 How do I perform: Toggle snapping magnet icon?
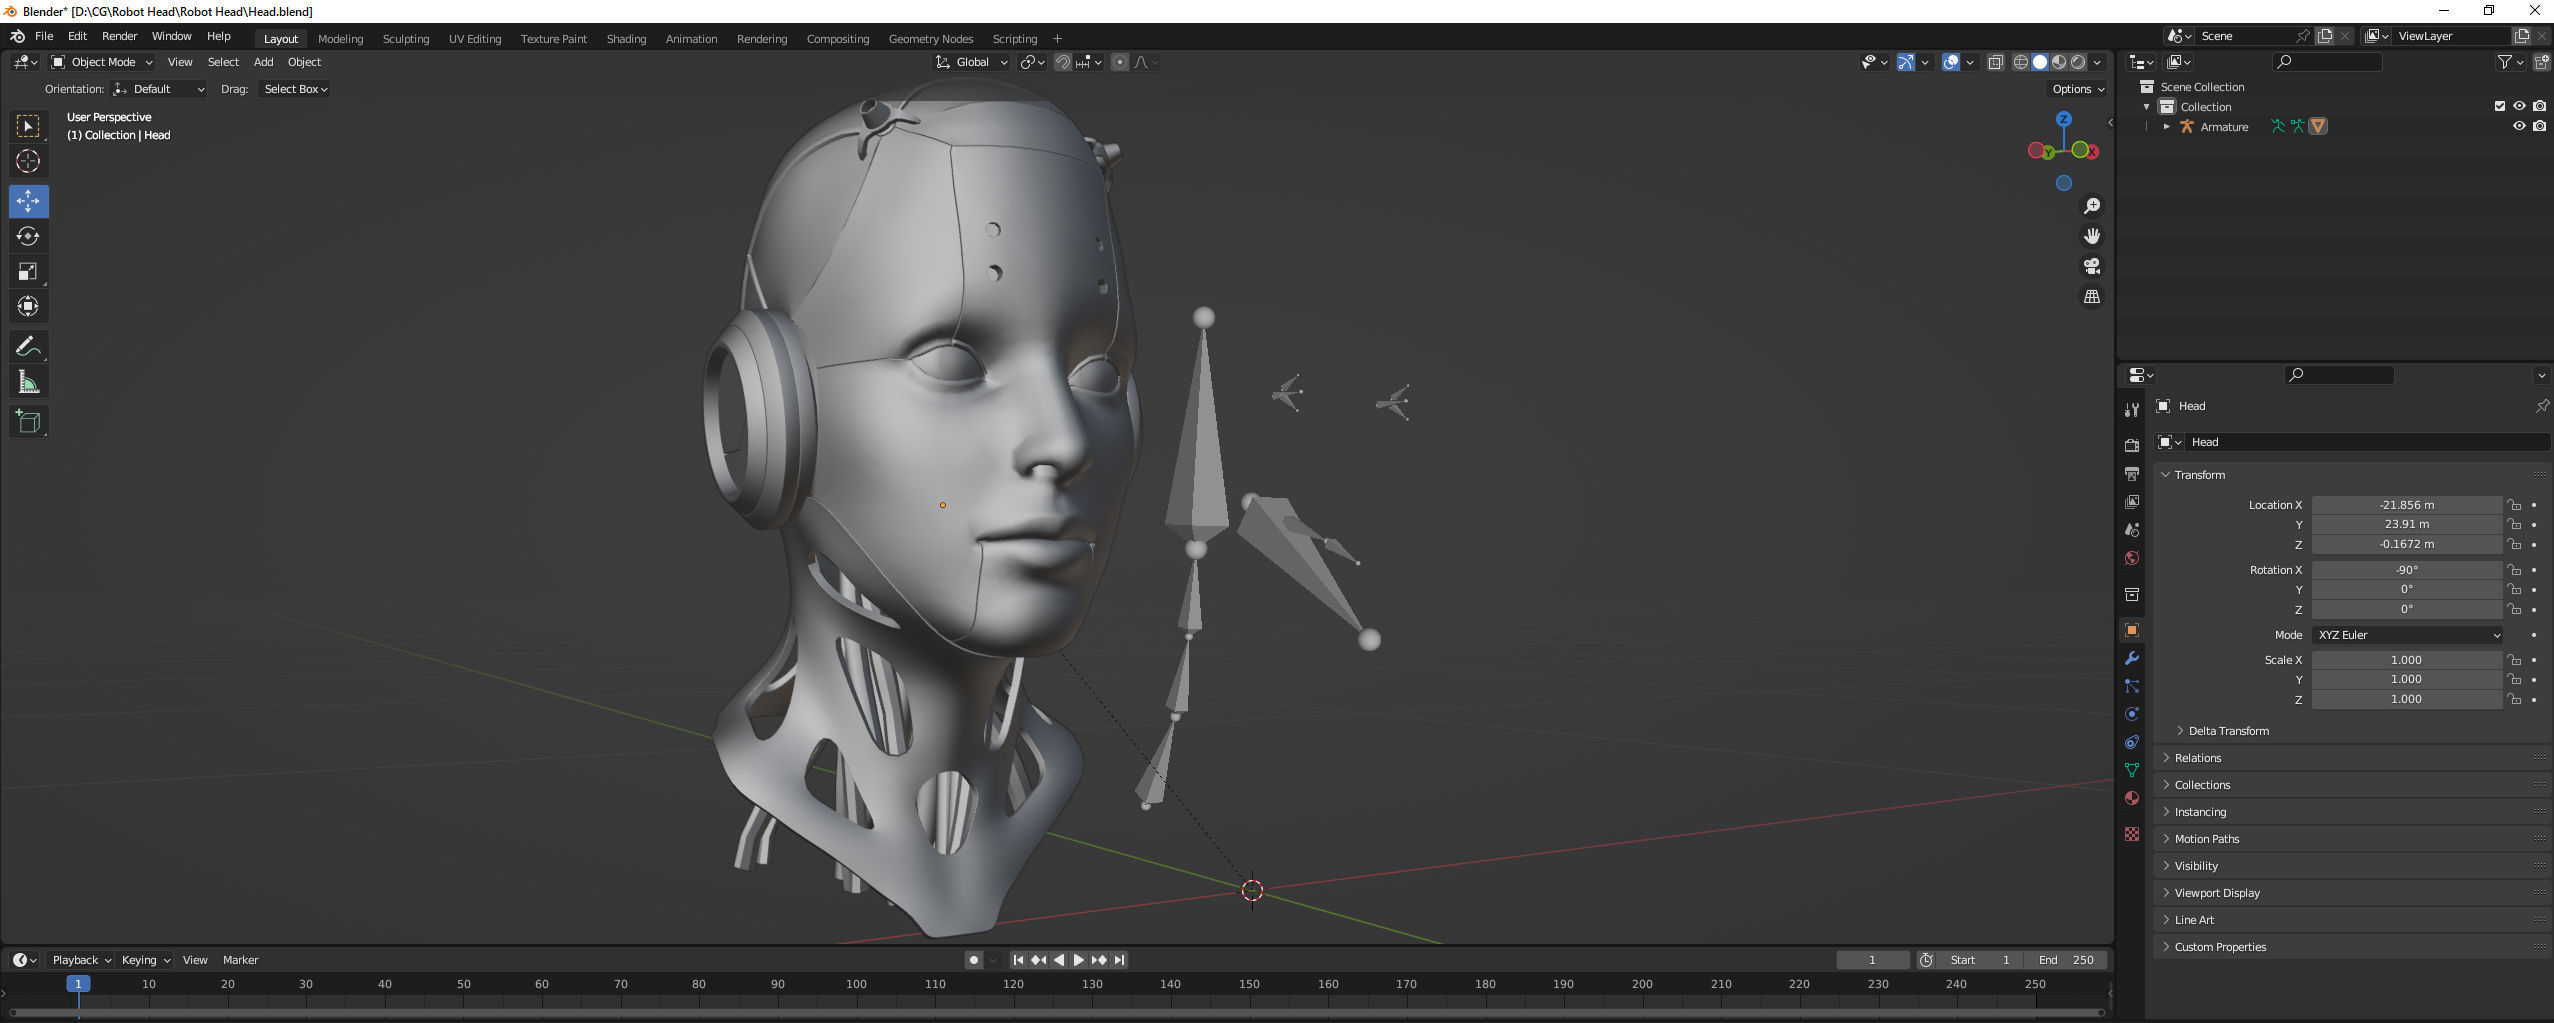coord(1062,62)
